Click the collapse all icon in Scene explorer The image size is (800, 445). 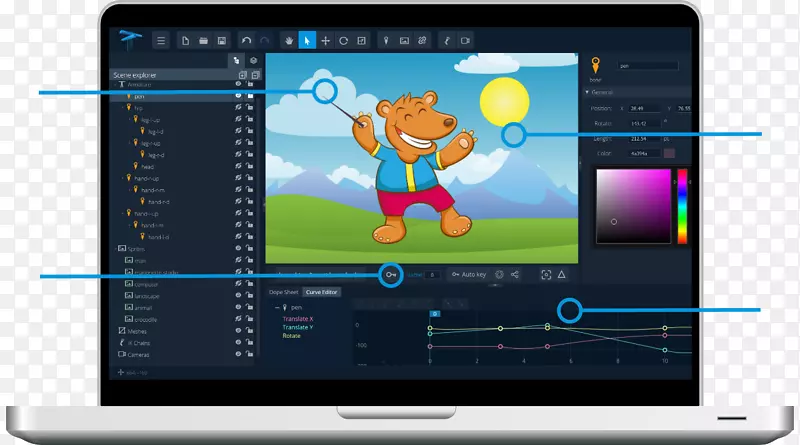[256, 75]
